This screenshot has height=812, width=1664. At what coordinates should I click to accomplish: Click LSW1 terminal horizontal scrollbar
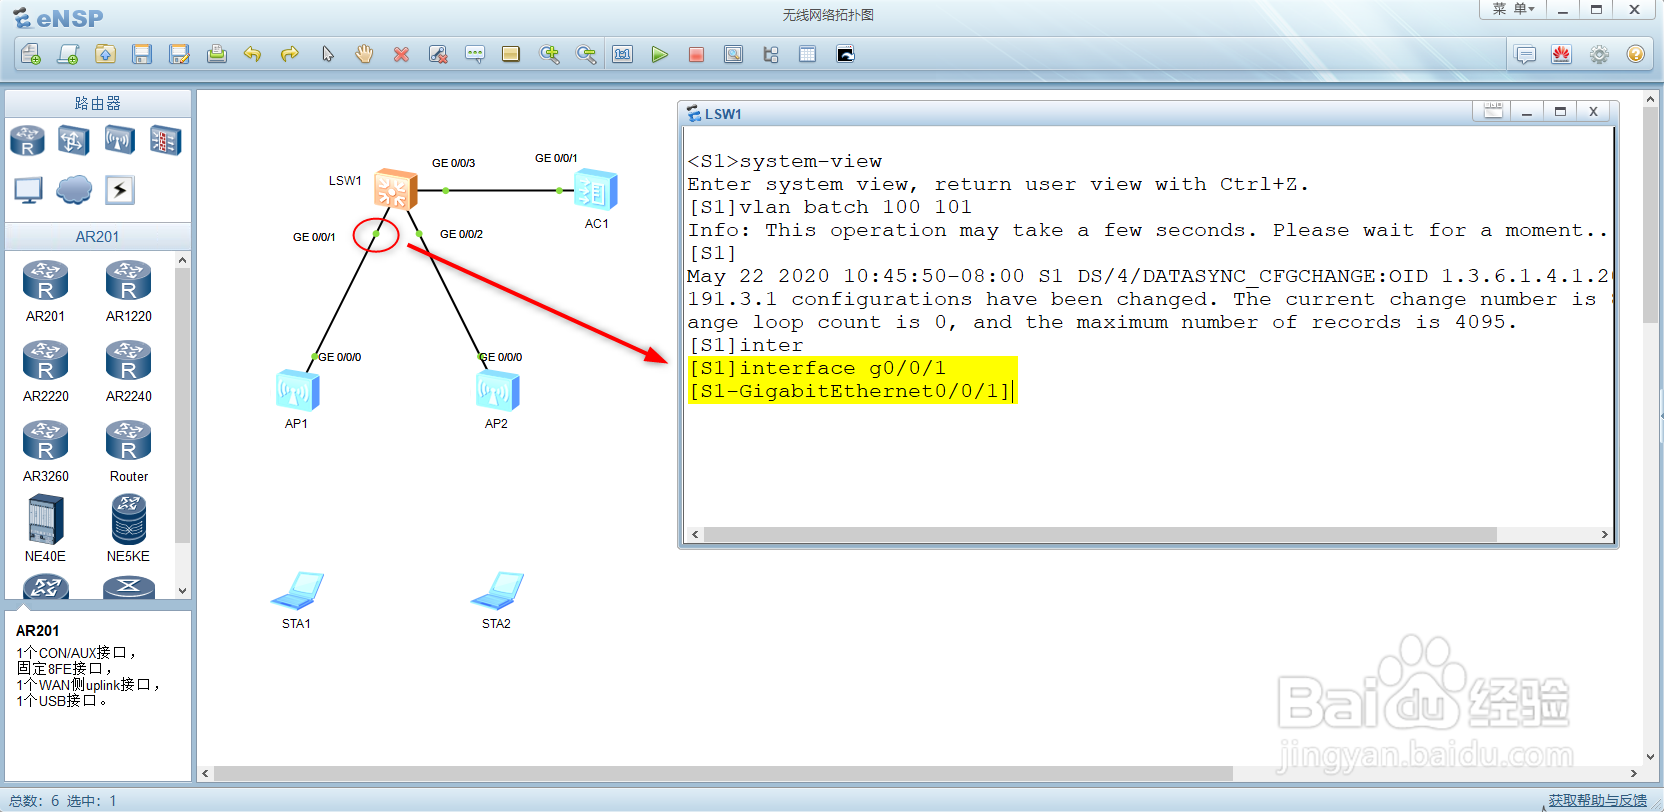pyautogui.click(x=1100, y=535)
